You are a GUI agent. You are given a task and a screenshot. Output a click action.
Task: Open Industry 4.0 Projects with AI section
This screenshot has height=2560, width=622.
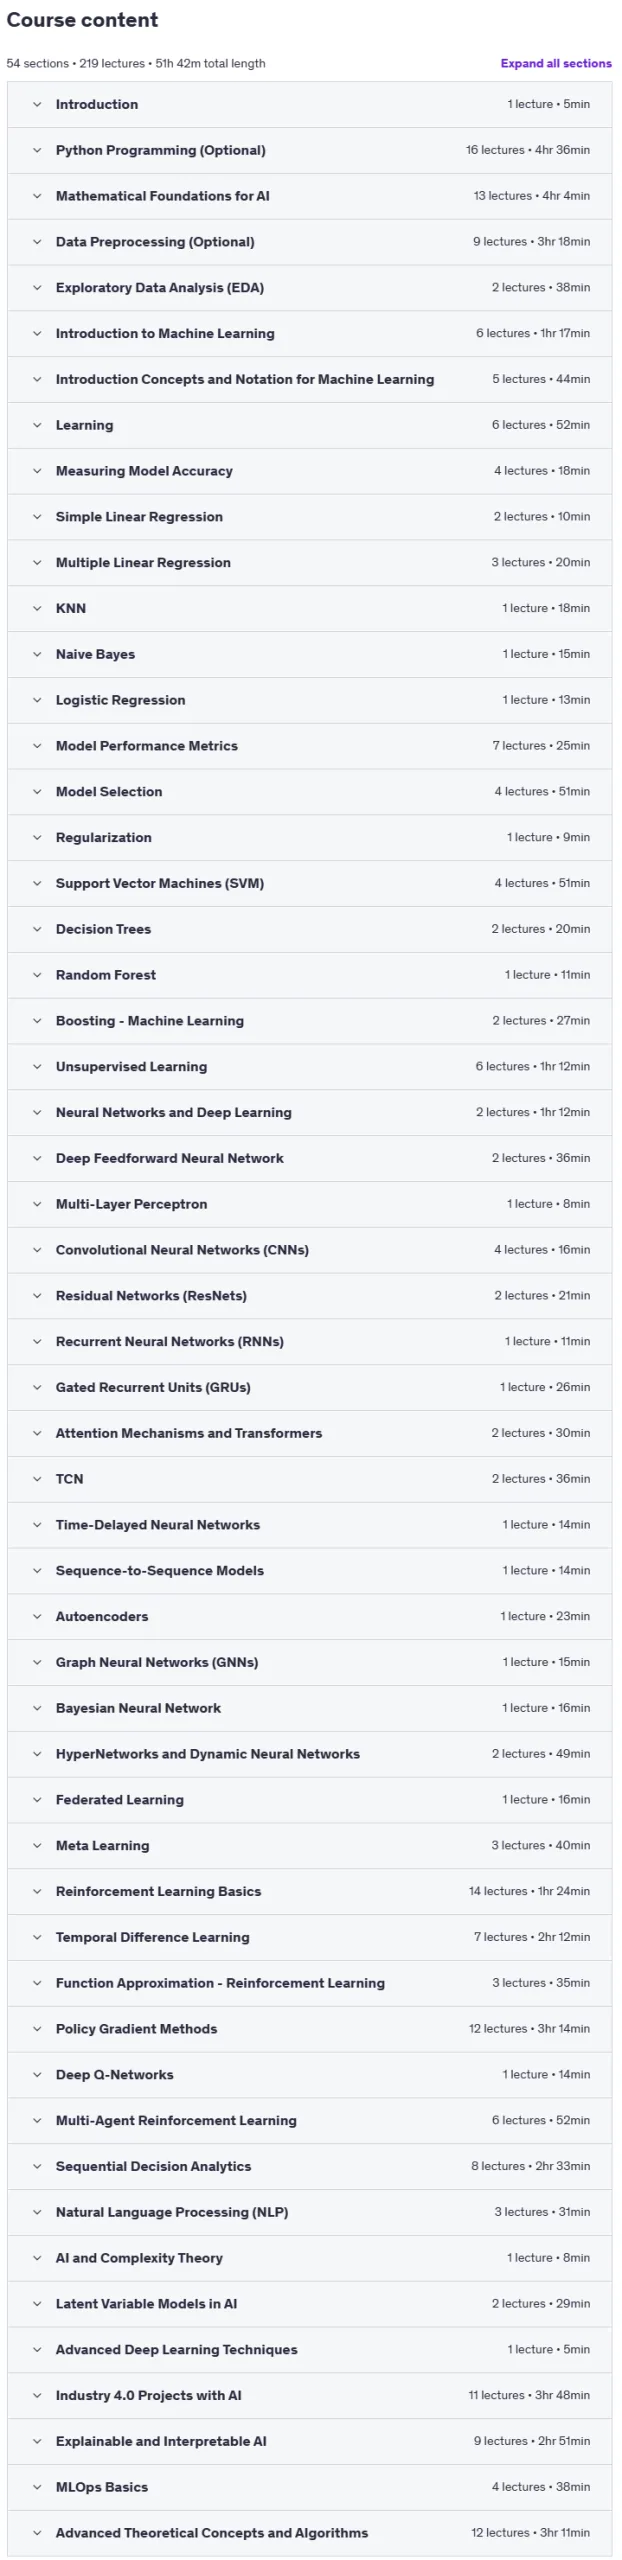coord(310,2395)
